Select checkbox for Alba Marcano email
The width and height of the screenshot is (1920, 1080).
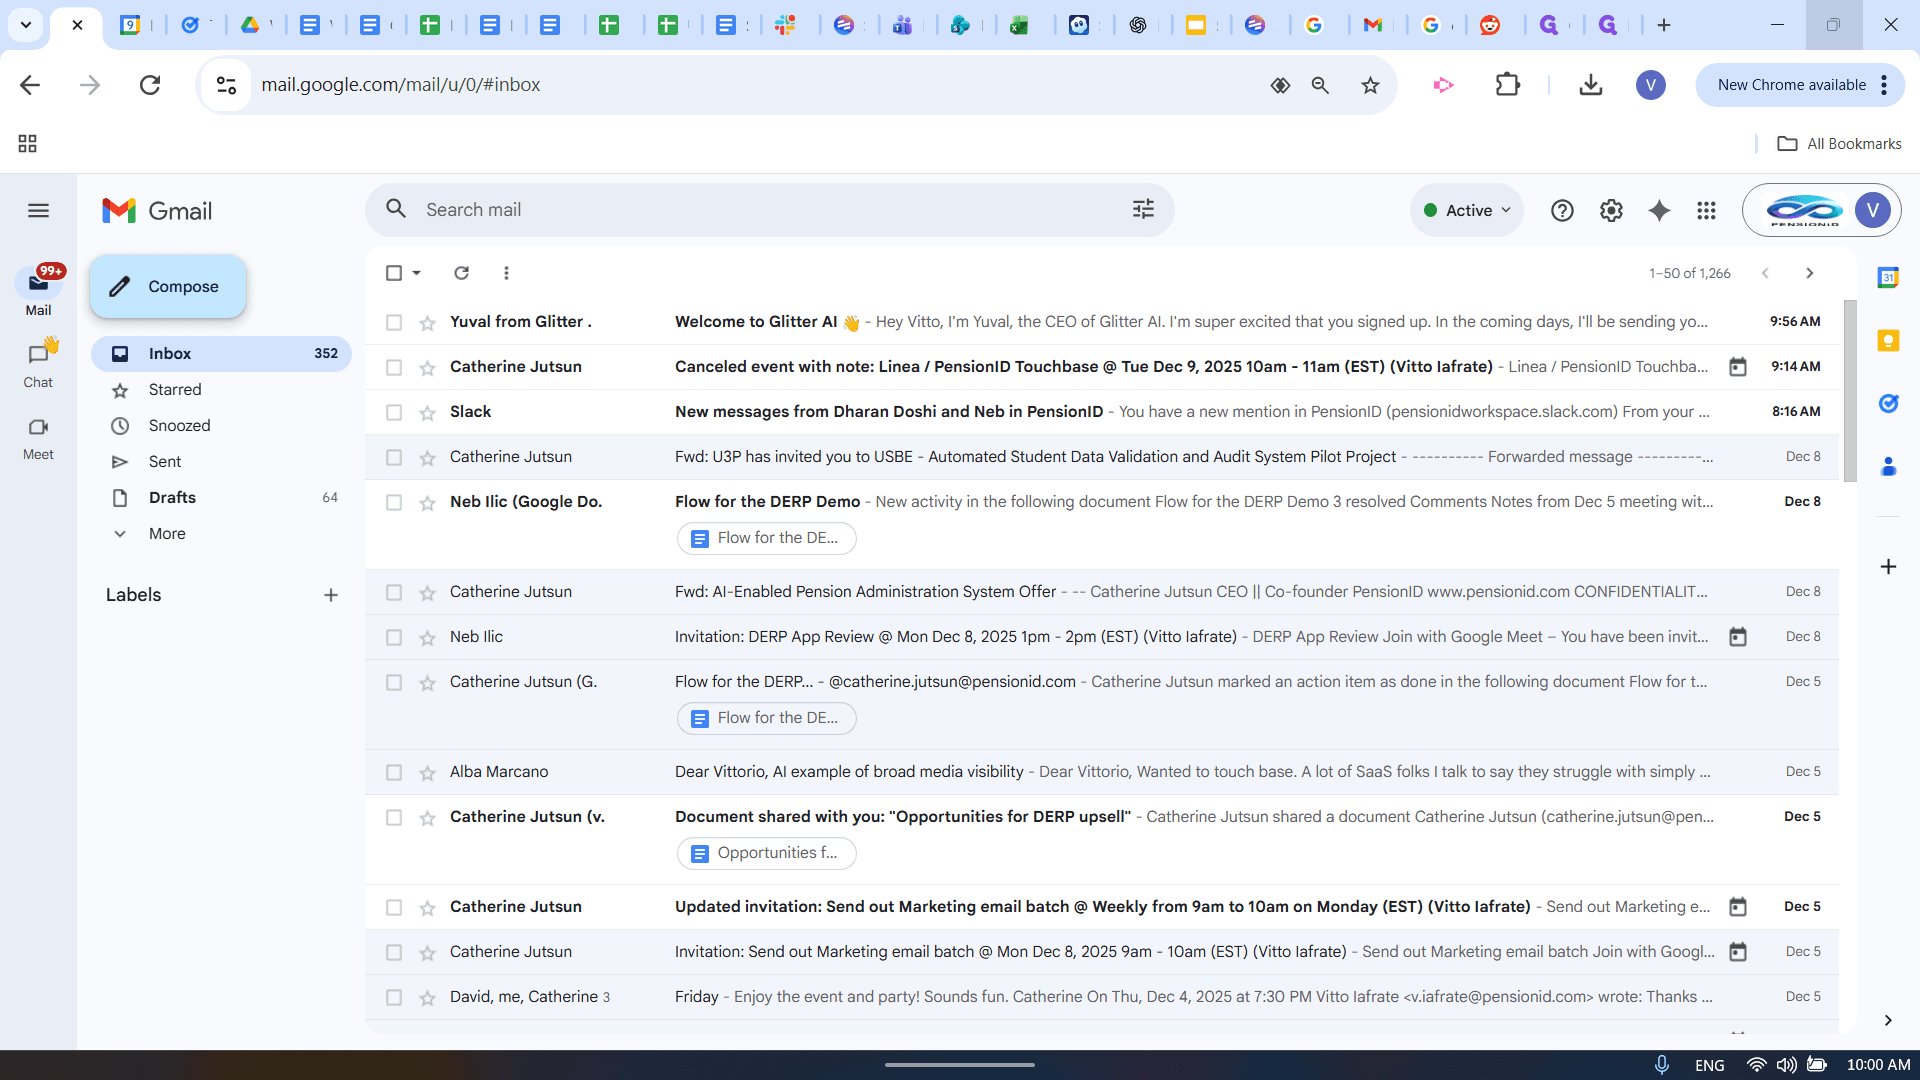tap(394, 772)
